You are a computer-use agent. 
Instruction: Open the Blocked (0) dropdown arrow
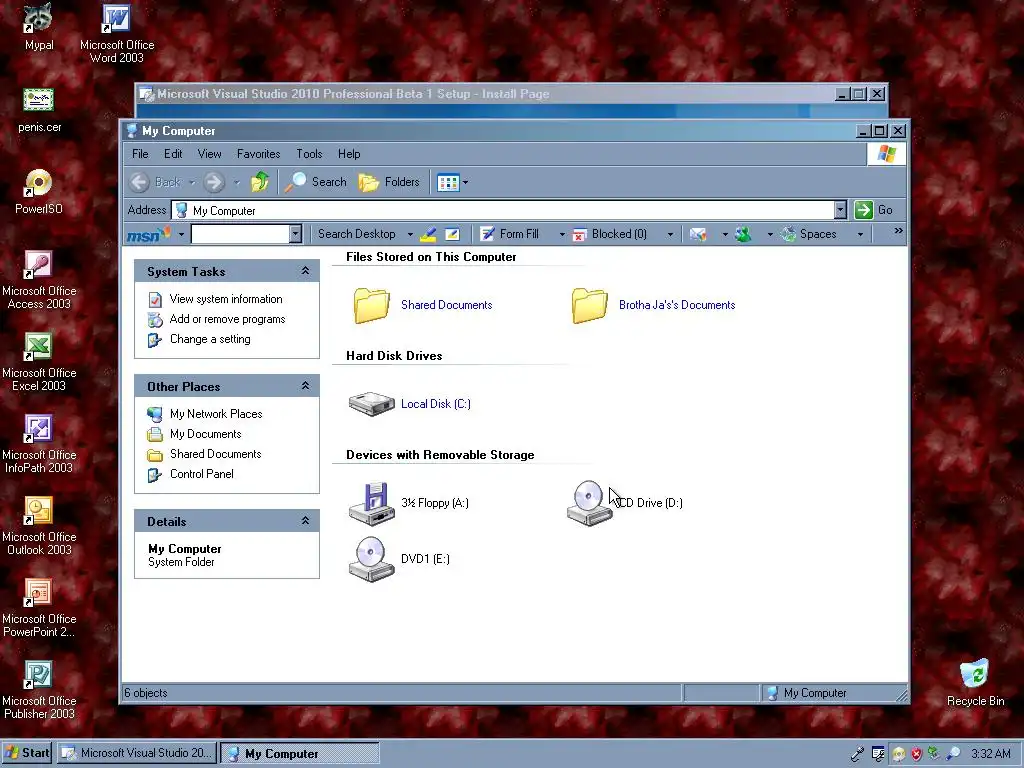point(670,234)
